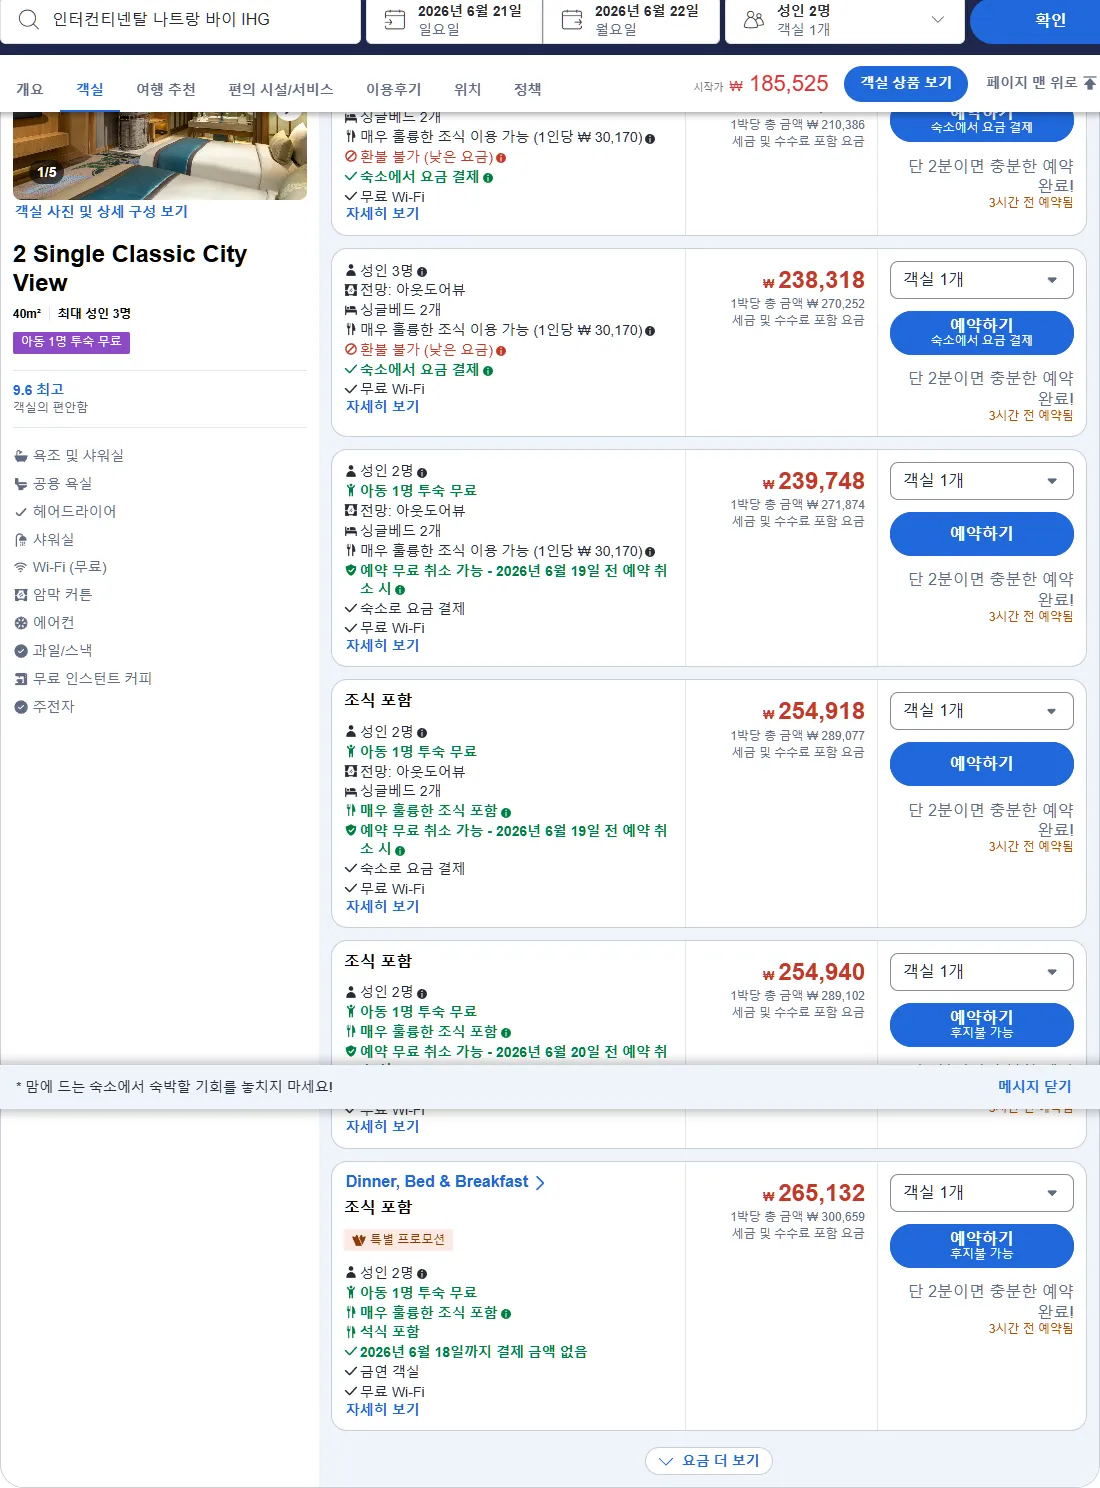Switch to the 이용후기 tab
Image resolution: width=1100 pixels, height=1488 pixels.
click(394, 89)
